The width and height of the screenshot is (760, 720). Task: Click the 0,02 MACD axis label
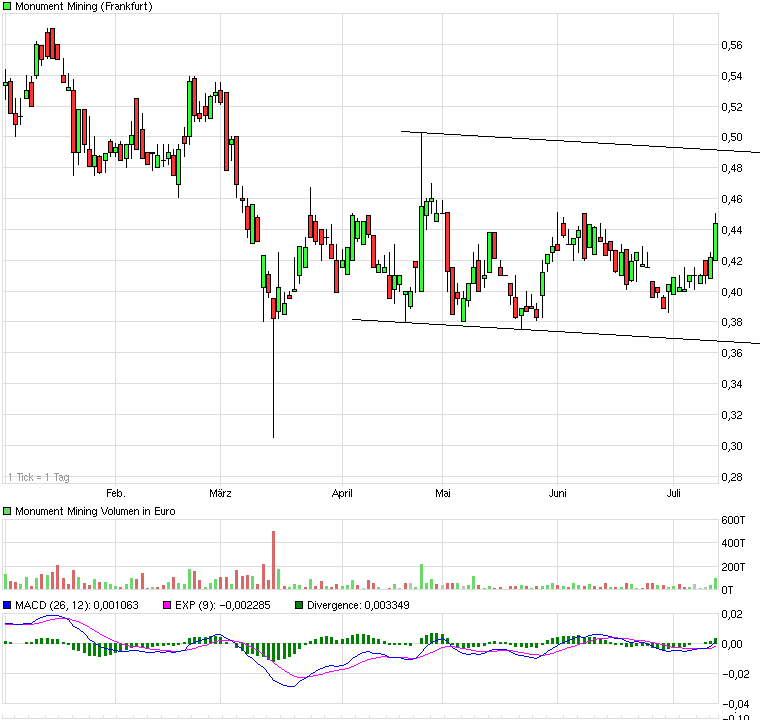click(732, 614)
